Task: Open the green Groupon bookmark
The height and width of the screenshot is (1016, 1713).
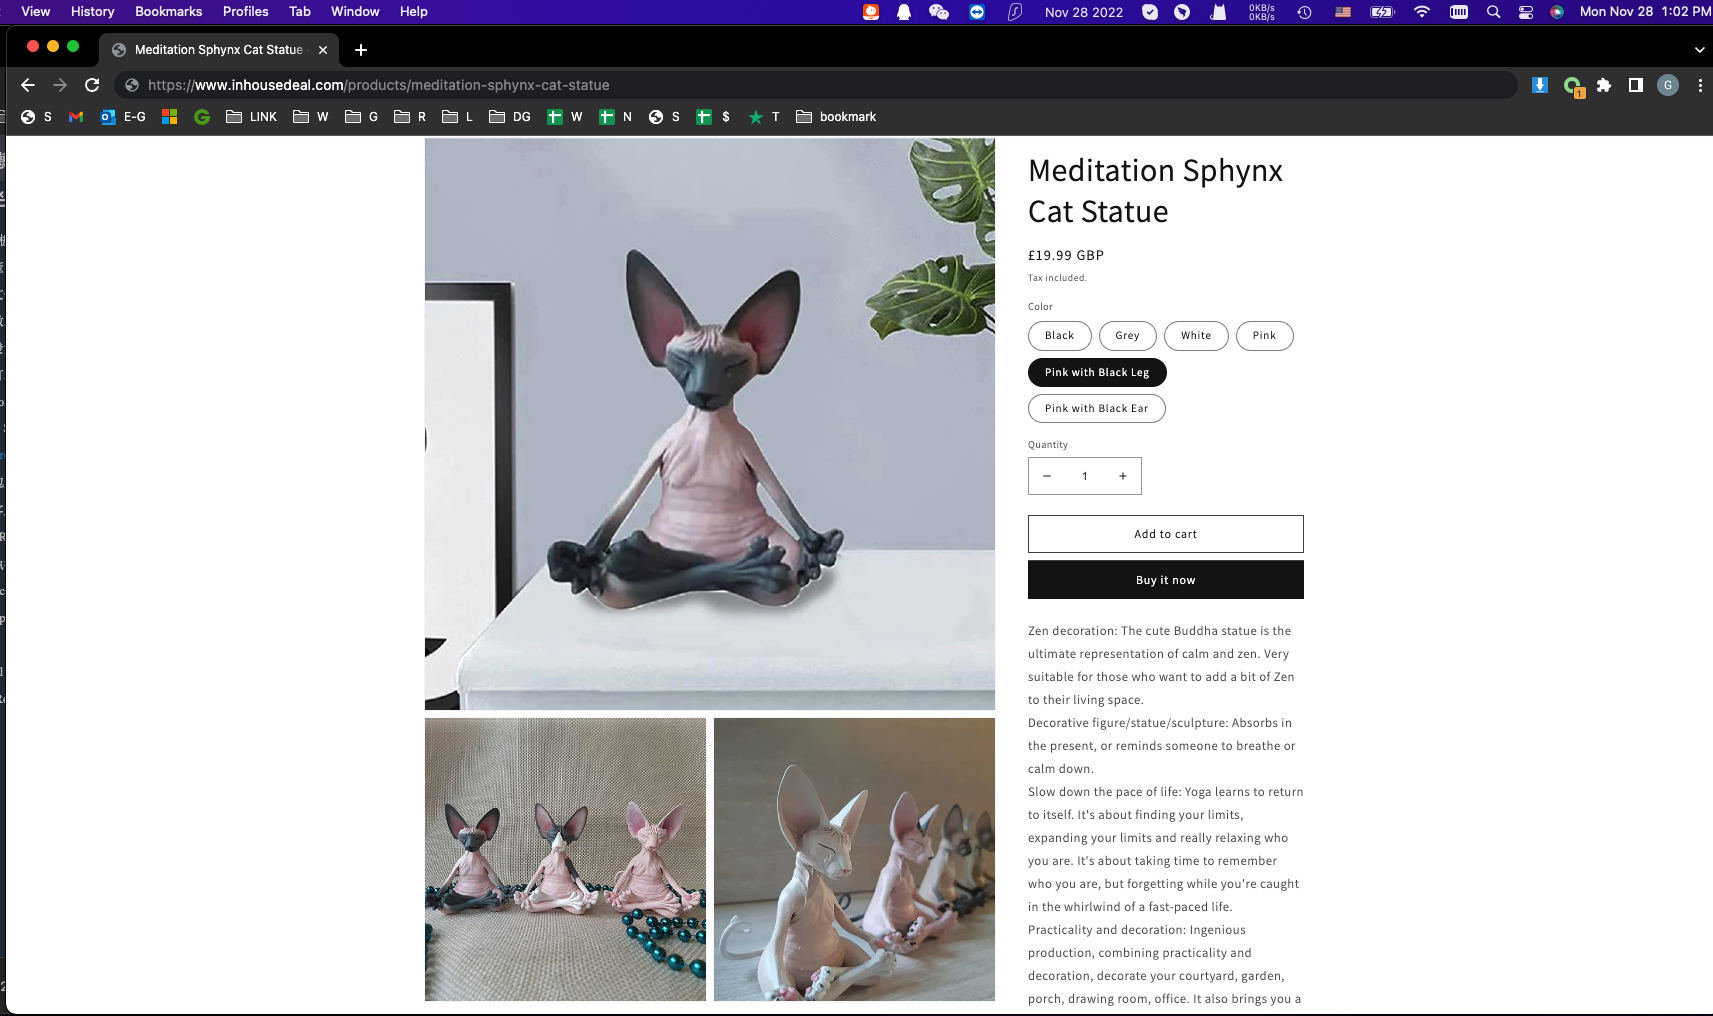Action: tap(202, 116)
